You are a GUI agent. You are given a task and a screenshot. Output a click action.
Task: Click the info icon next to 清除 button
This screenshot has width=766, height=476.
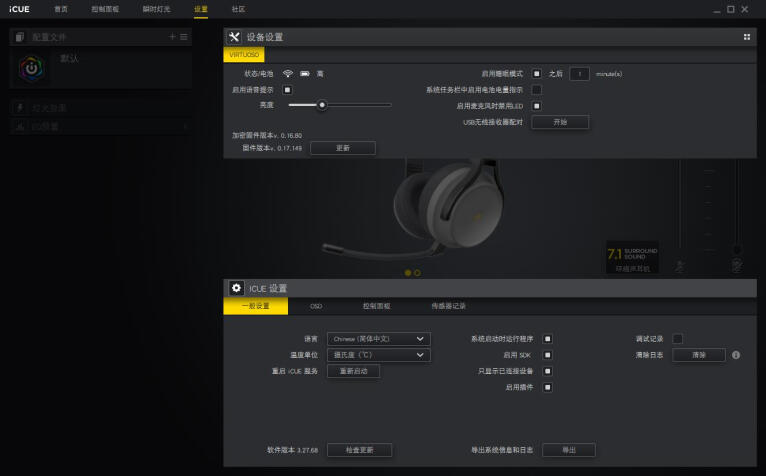pyautogui.click(x=735, y=355)
